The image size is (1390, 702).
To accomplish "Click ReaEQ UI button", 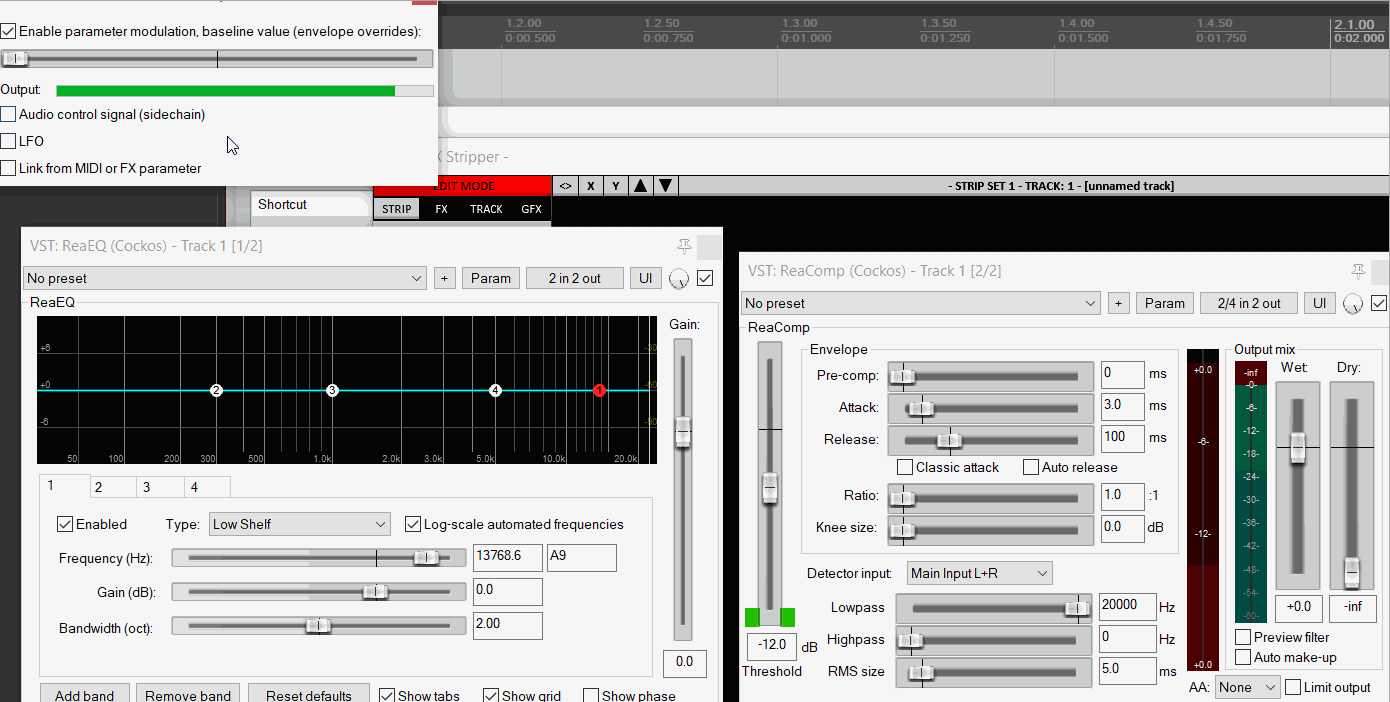I will [646, 278].
